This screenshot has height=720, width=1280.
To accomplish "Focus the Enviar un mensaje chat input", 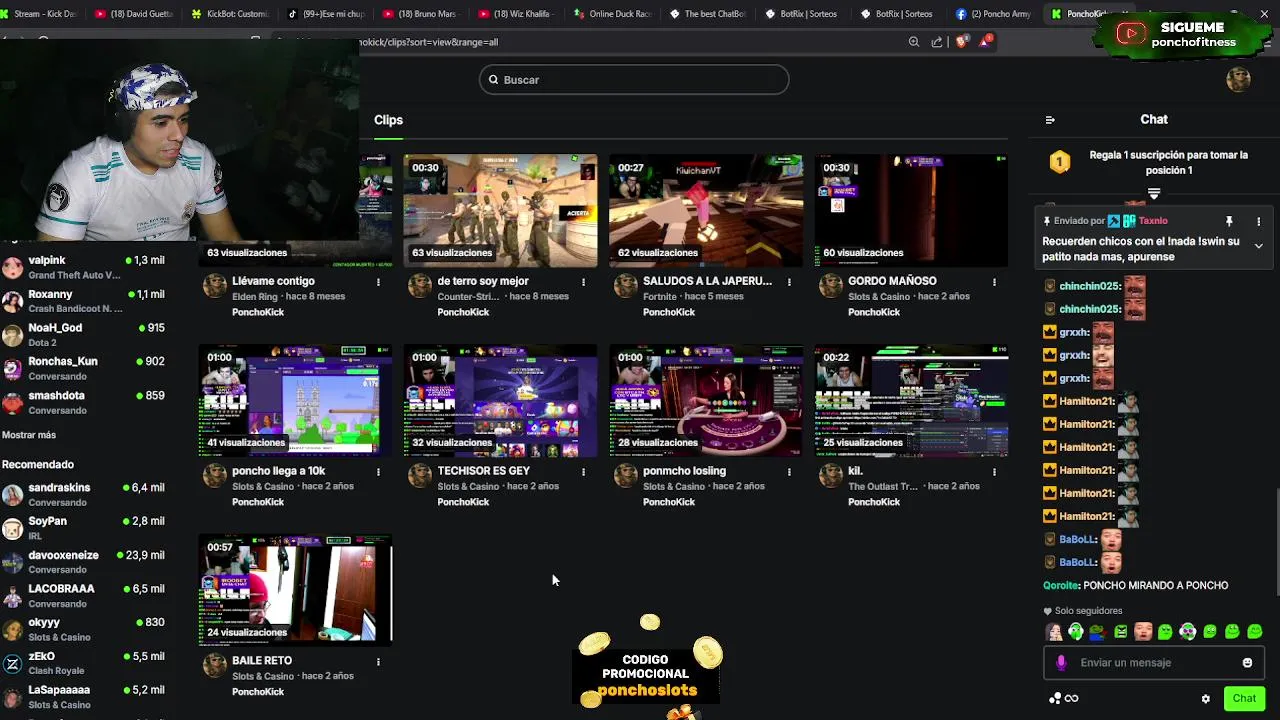I will tap(1155, 663).
